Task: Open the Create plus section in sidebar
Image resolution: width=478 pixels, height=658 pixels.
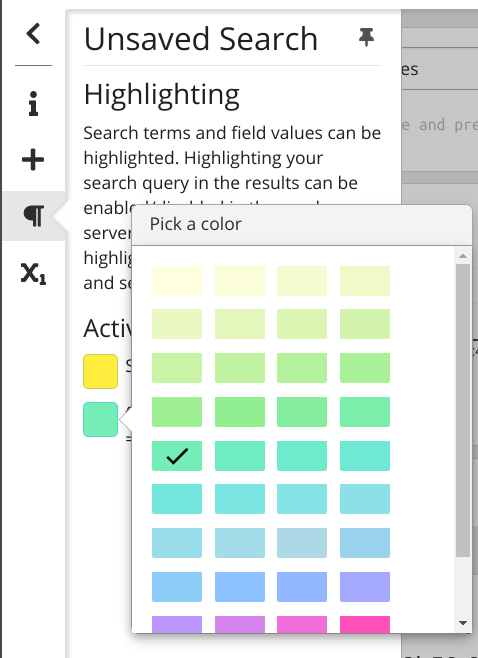Action: [33, 160]
